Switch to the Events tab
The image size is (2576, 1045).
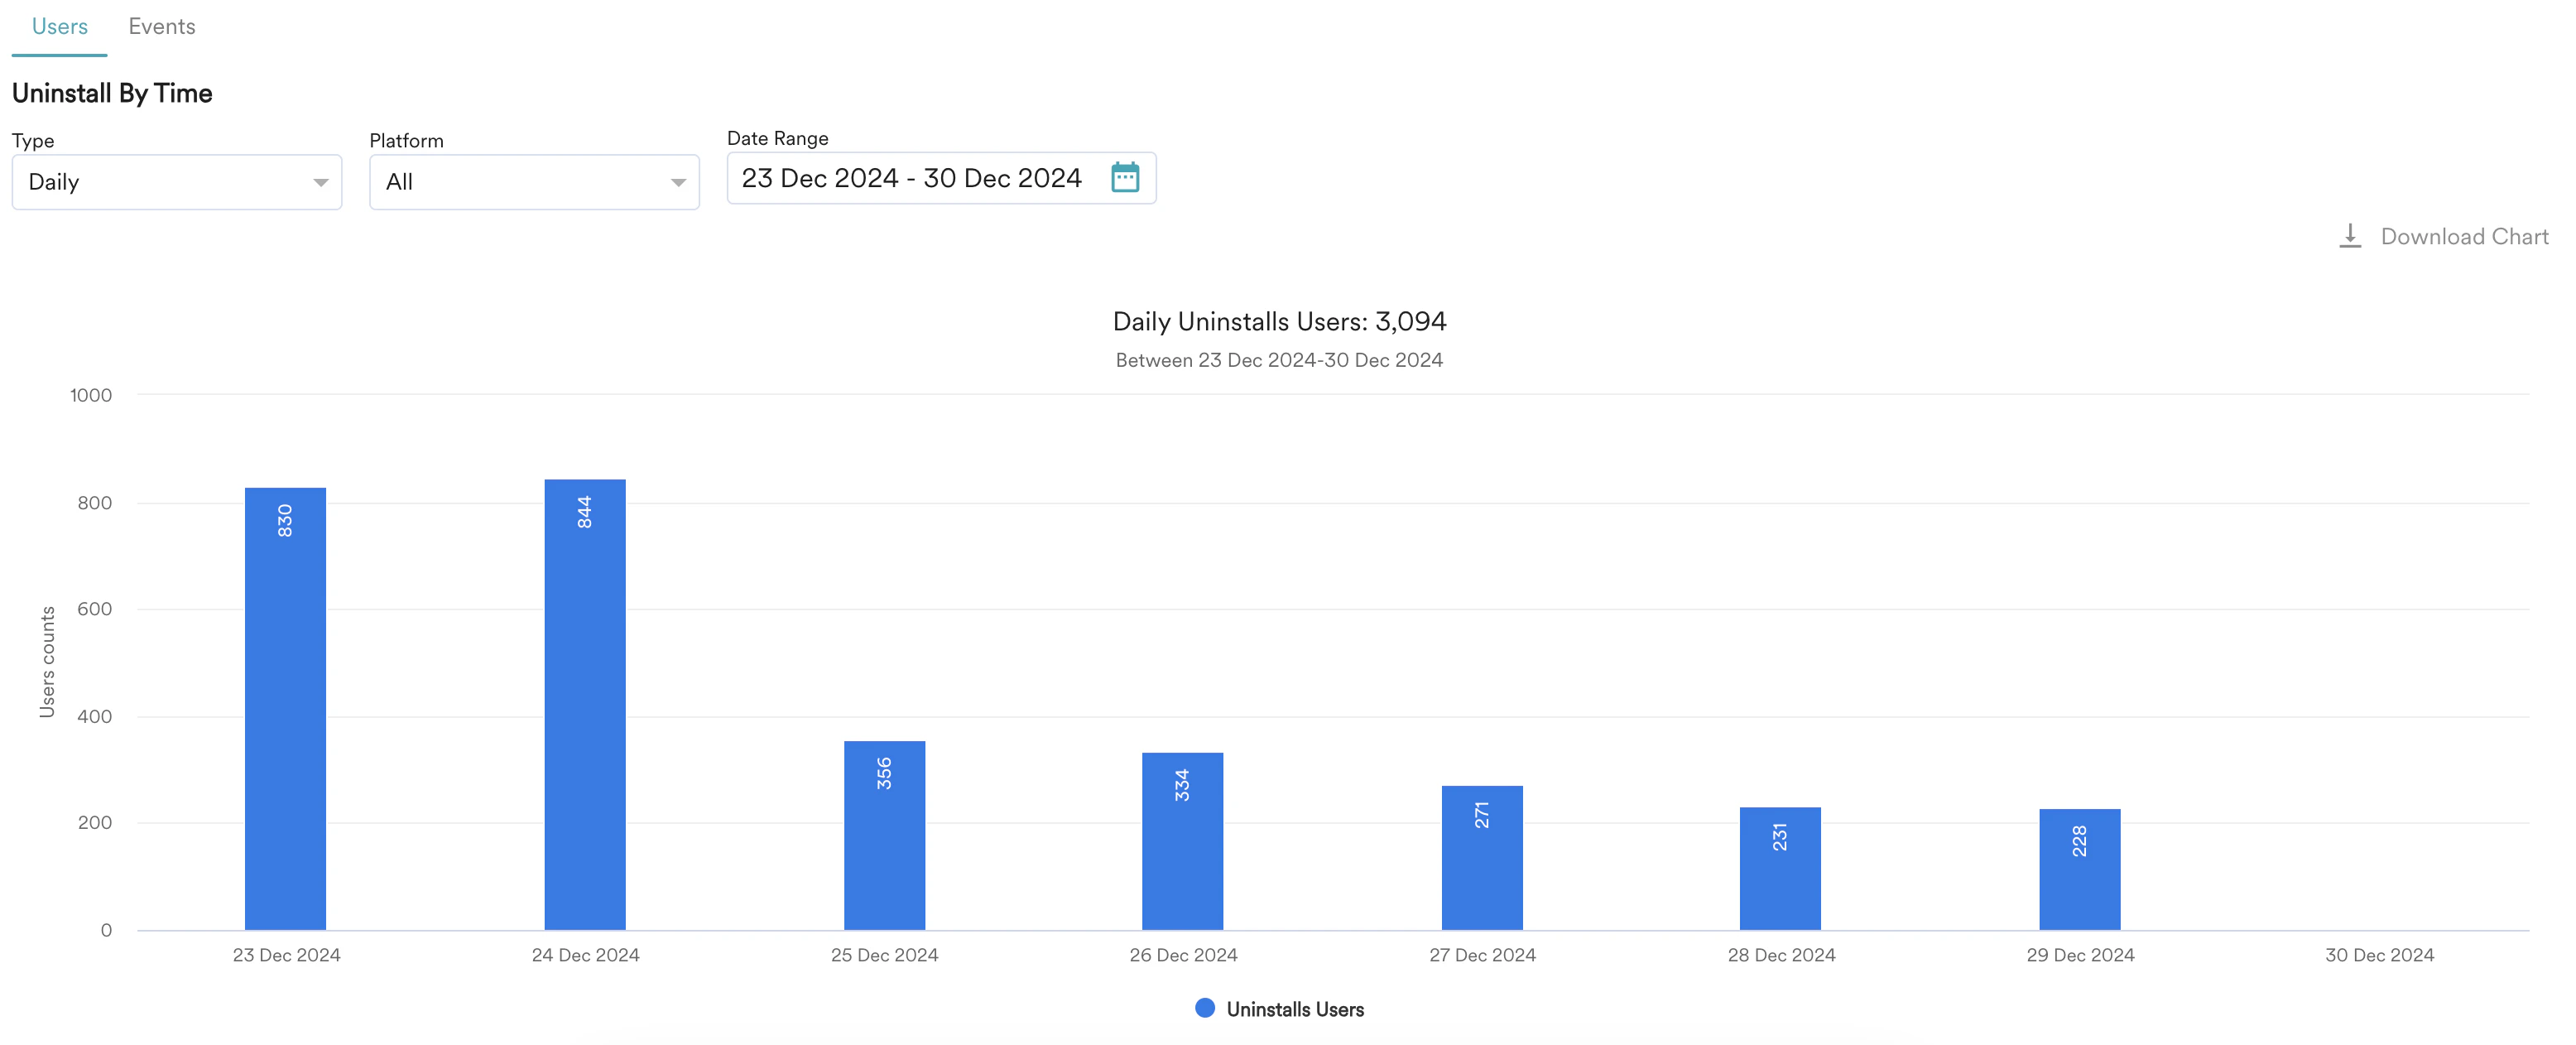(x=162, y=27)
